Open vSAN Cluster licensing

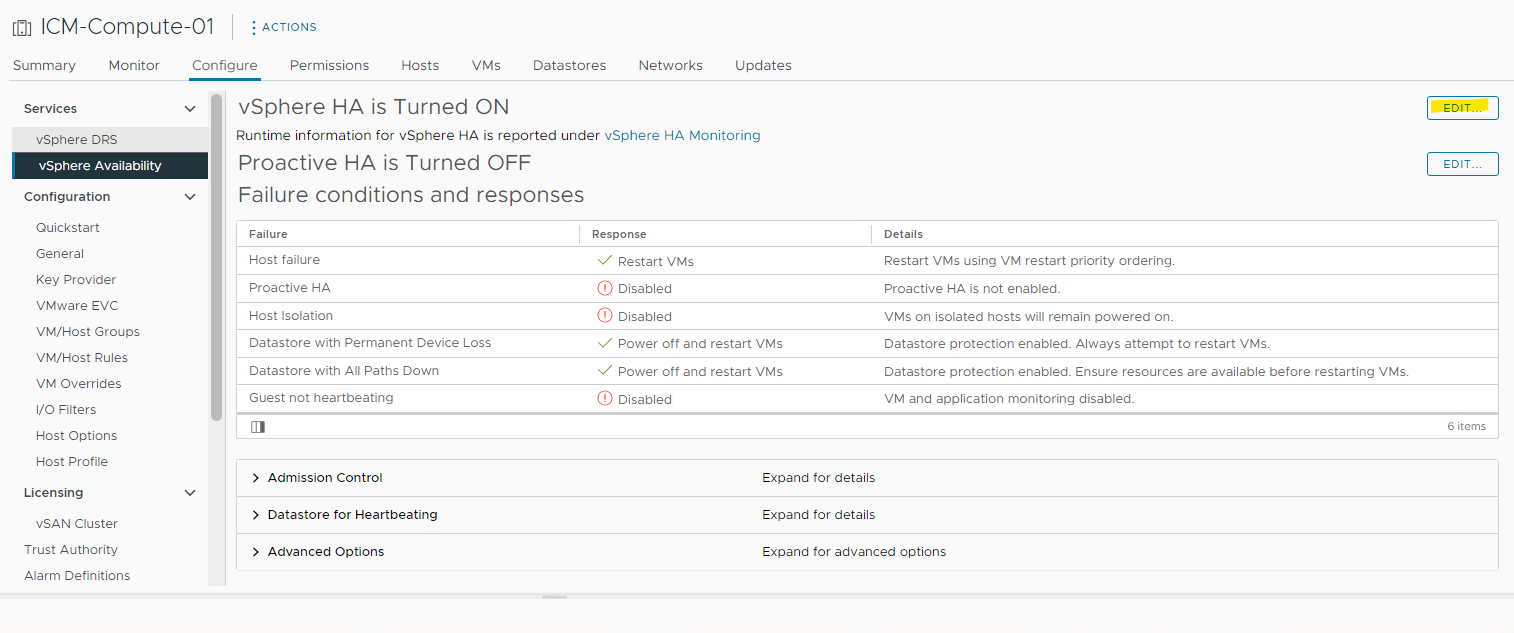click(x=77, y=523)
